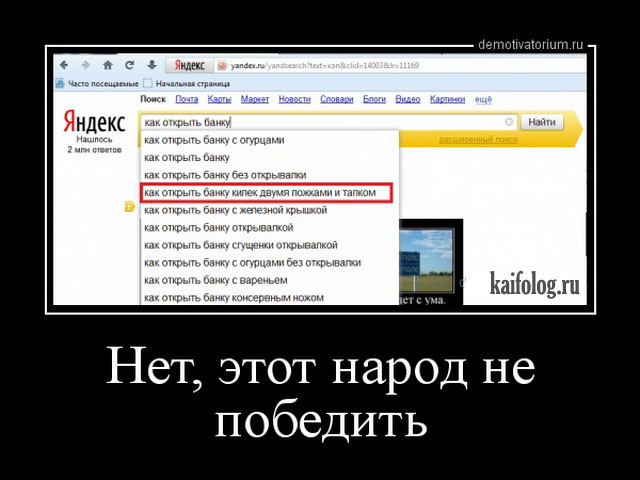Choose suggestion как открыть банку сгущенки открывалкой
The width and height of the screenshot is (640, 480).
point(269,245)
